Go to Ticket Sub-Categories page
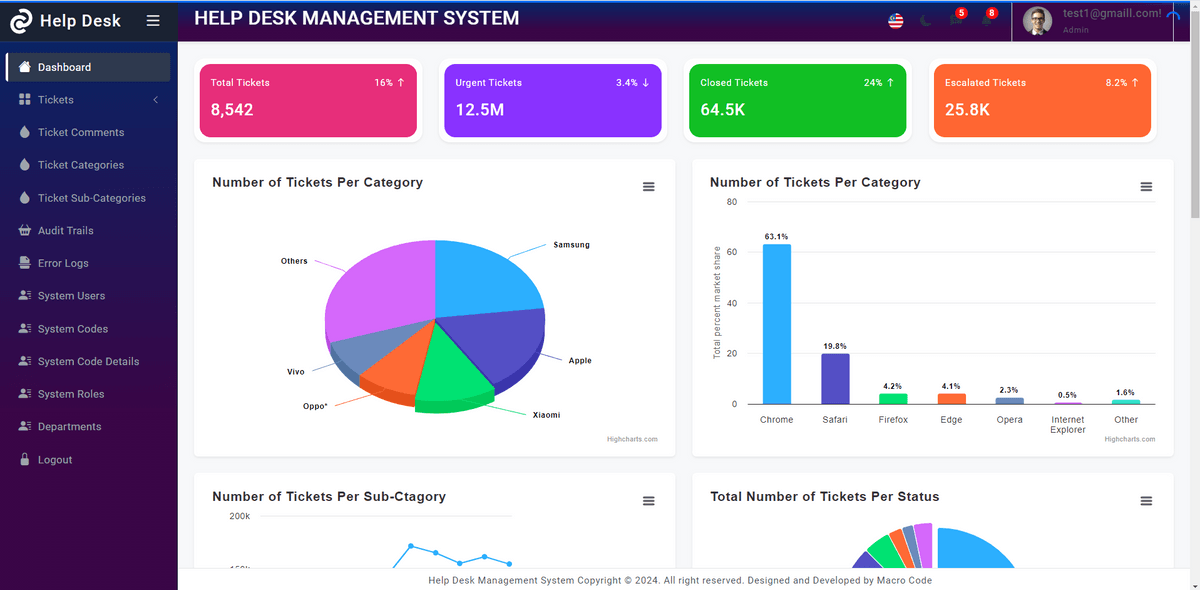1200x590 pixels. click(88, 198)
